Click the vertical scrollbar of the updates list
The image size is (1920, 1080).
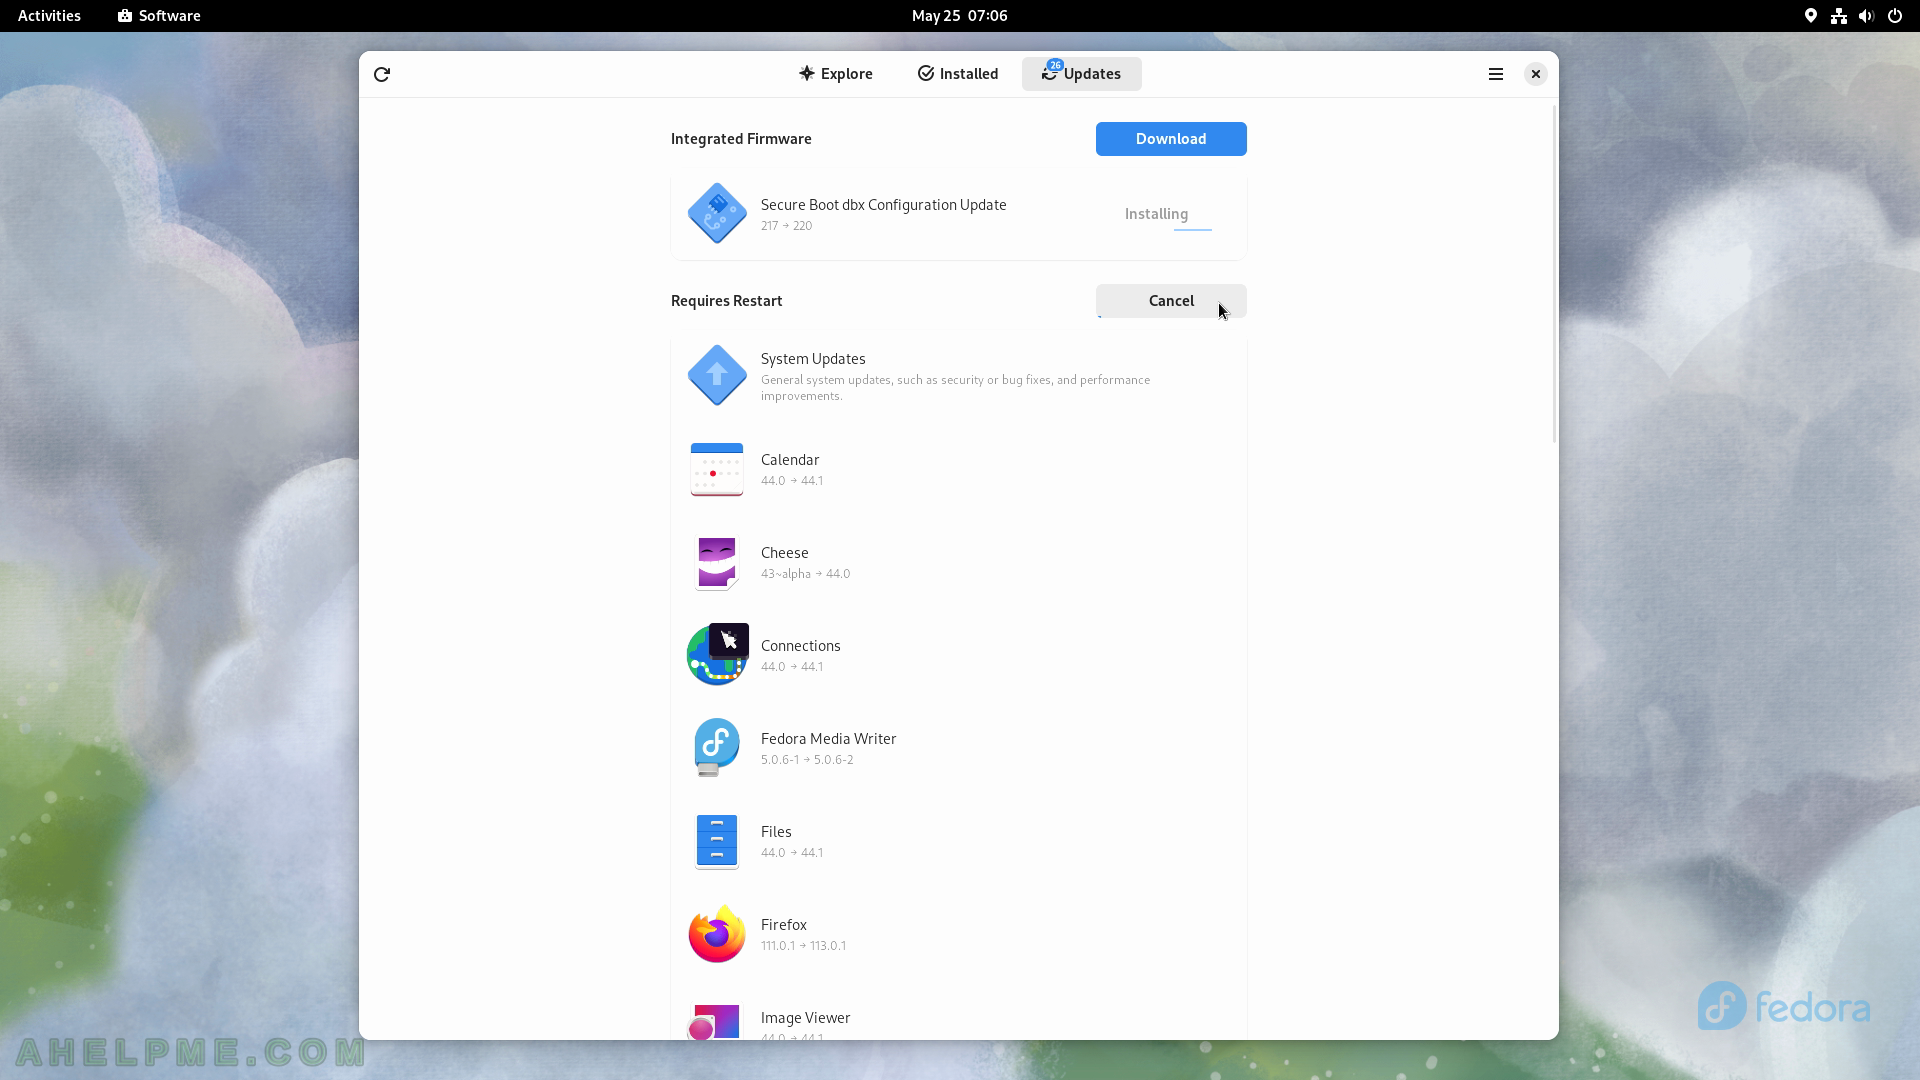pyautogui.click(x=1554, y=274)
